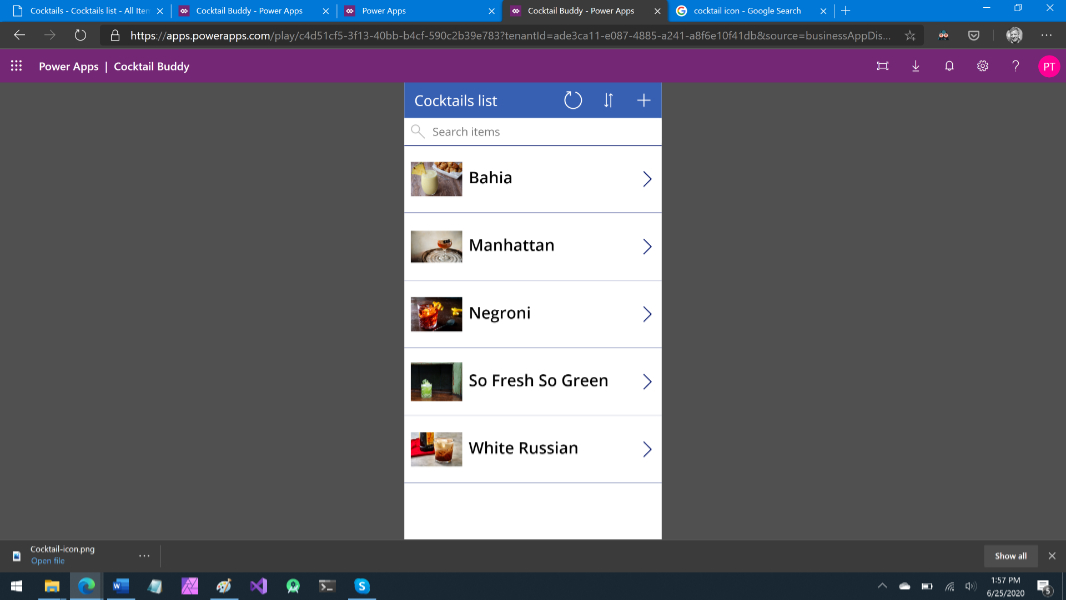Screen dimensions: 1066x600
Task: Open Skype from the Windows taskbar
Action: [x=362, y=586]
